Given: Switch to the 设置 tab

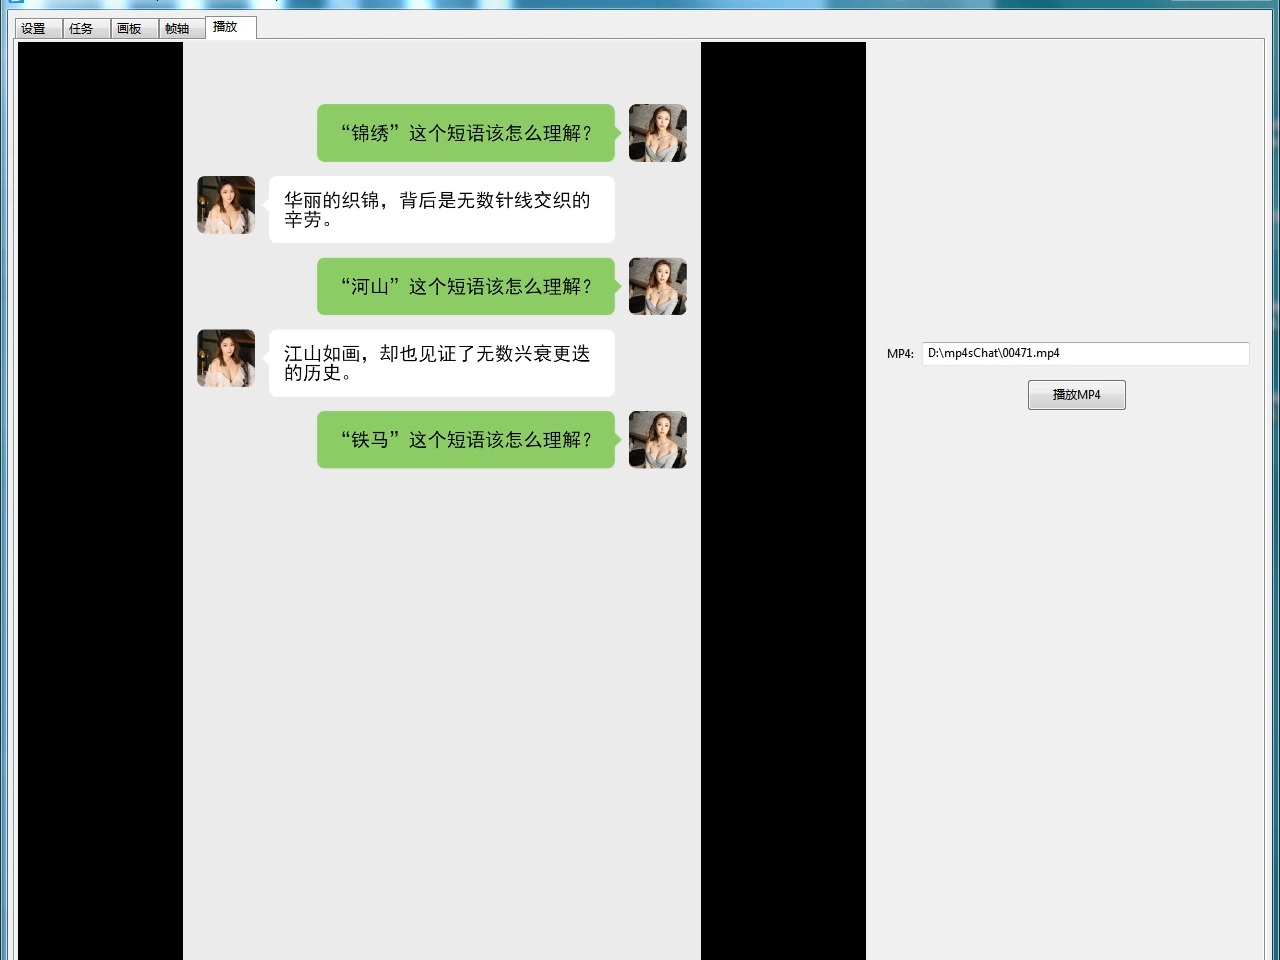Looking at the screenshot, I should click(x=39, y=28).
